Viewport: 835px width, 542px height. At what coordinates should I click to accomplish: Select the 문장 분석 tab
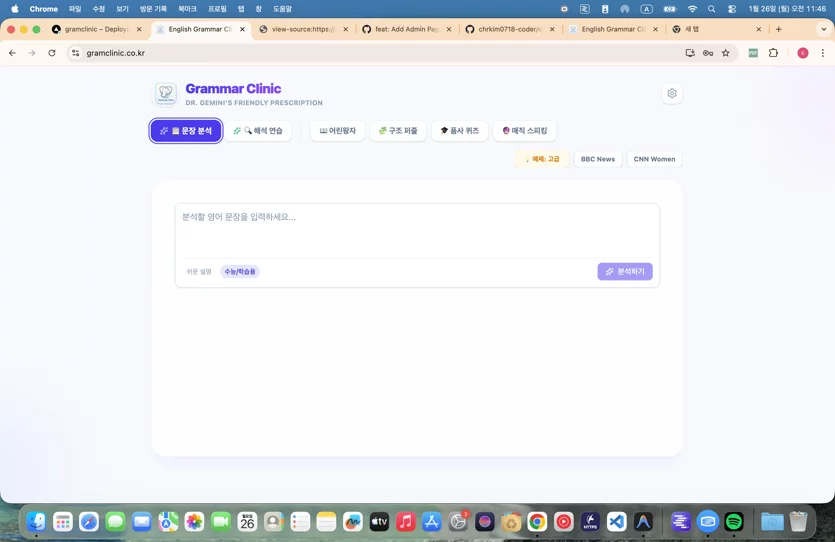click(x=186, y=130)
